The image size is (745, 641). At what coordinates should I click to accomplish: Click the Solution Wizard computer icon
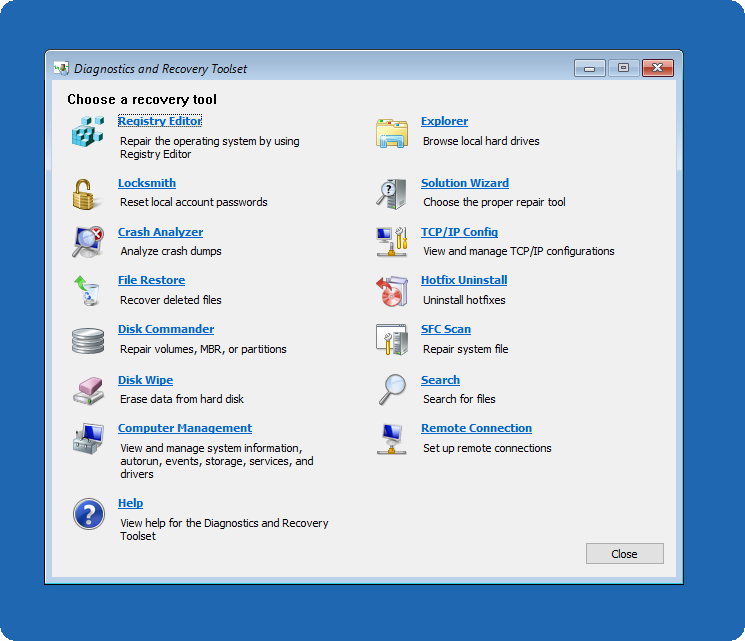click(391, 192)
